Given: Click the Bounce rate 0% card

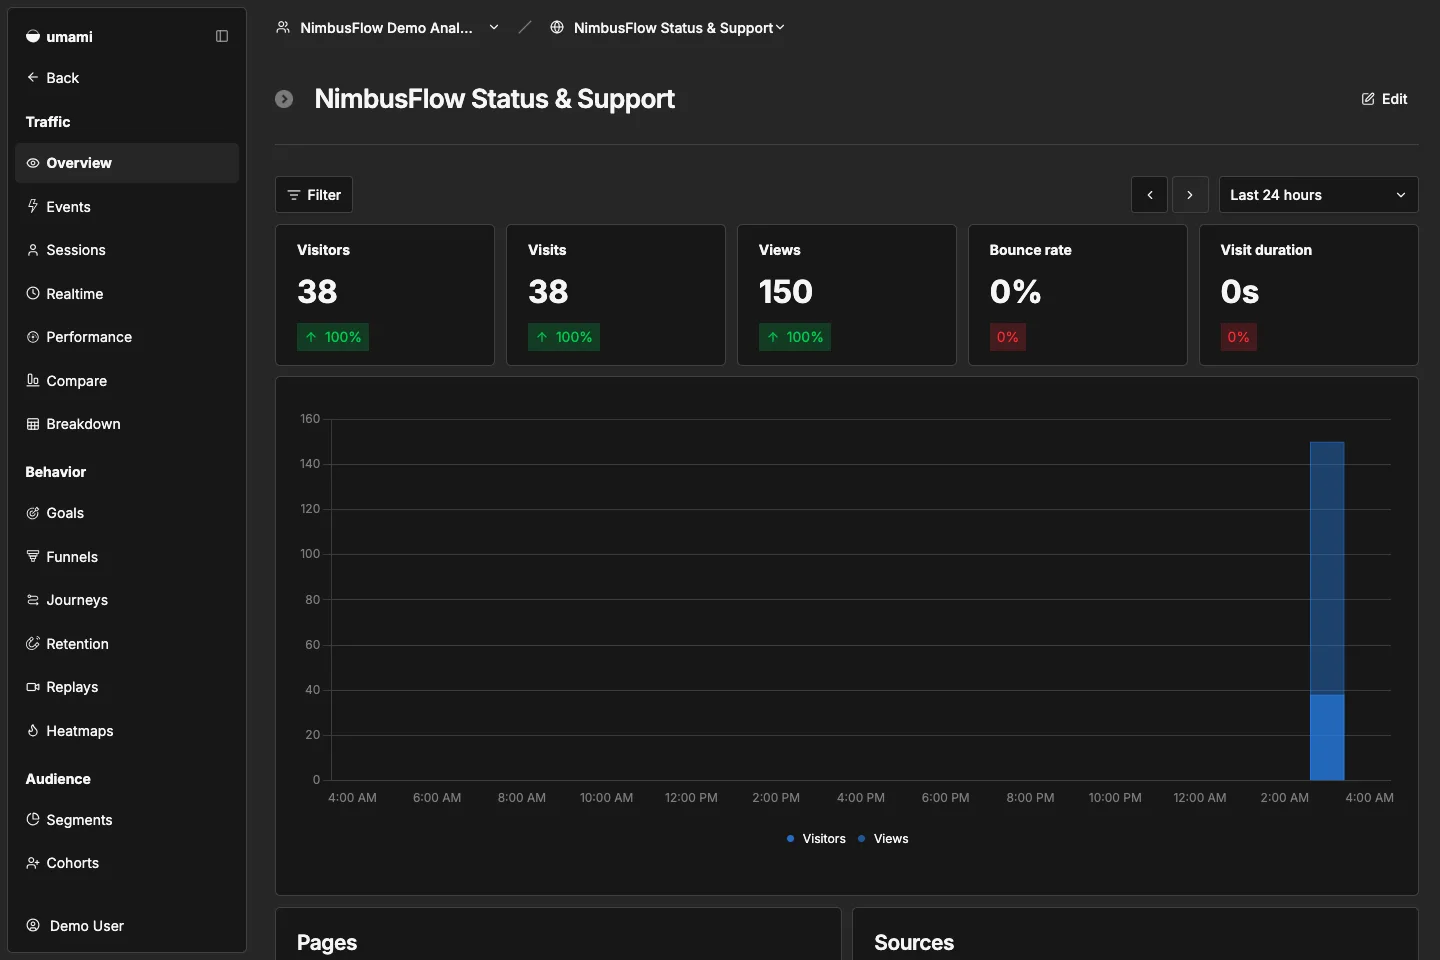Looking at the screenshot, I should (1078, 295).
